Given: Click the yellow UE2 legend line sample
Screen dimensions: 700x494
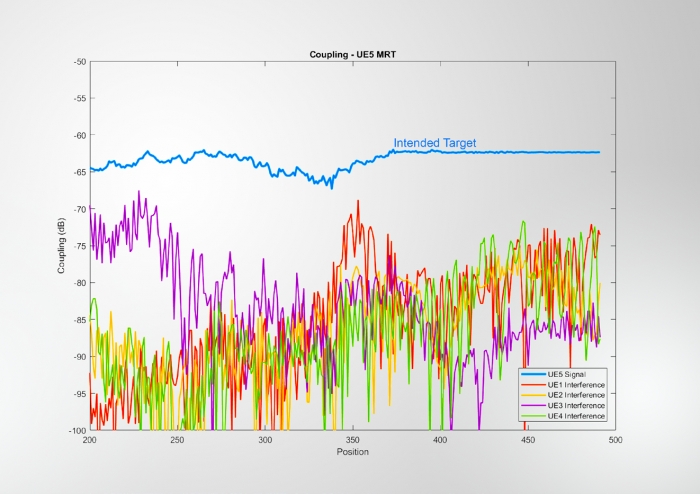Looking at the screenshot, I should (533, 395).
